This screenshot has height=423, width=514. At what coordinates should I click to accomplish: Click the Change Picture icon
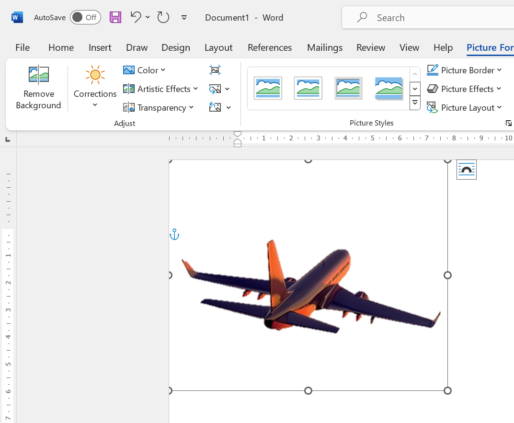coord(215,89)
